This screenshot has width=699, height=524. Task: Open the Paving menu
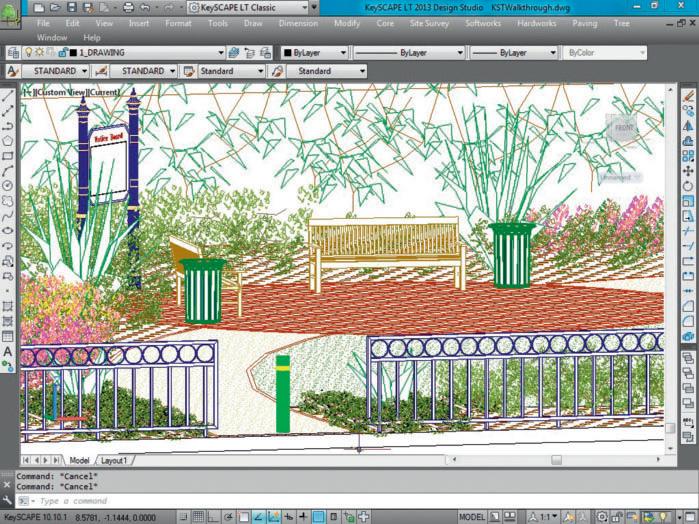(584, 23)
